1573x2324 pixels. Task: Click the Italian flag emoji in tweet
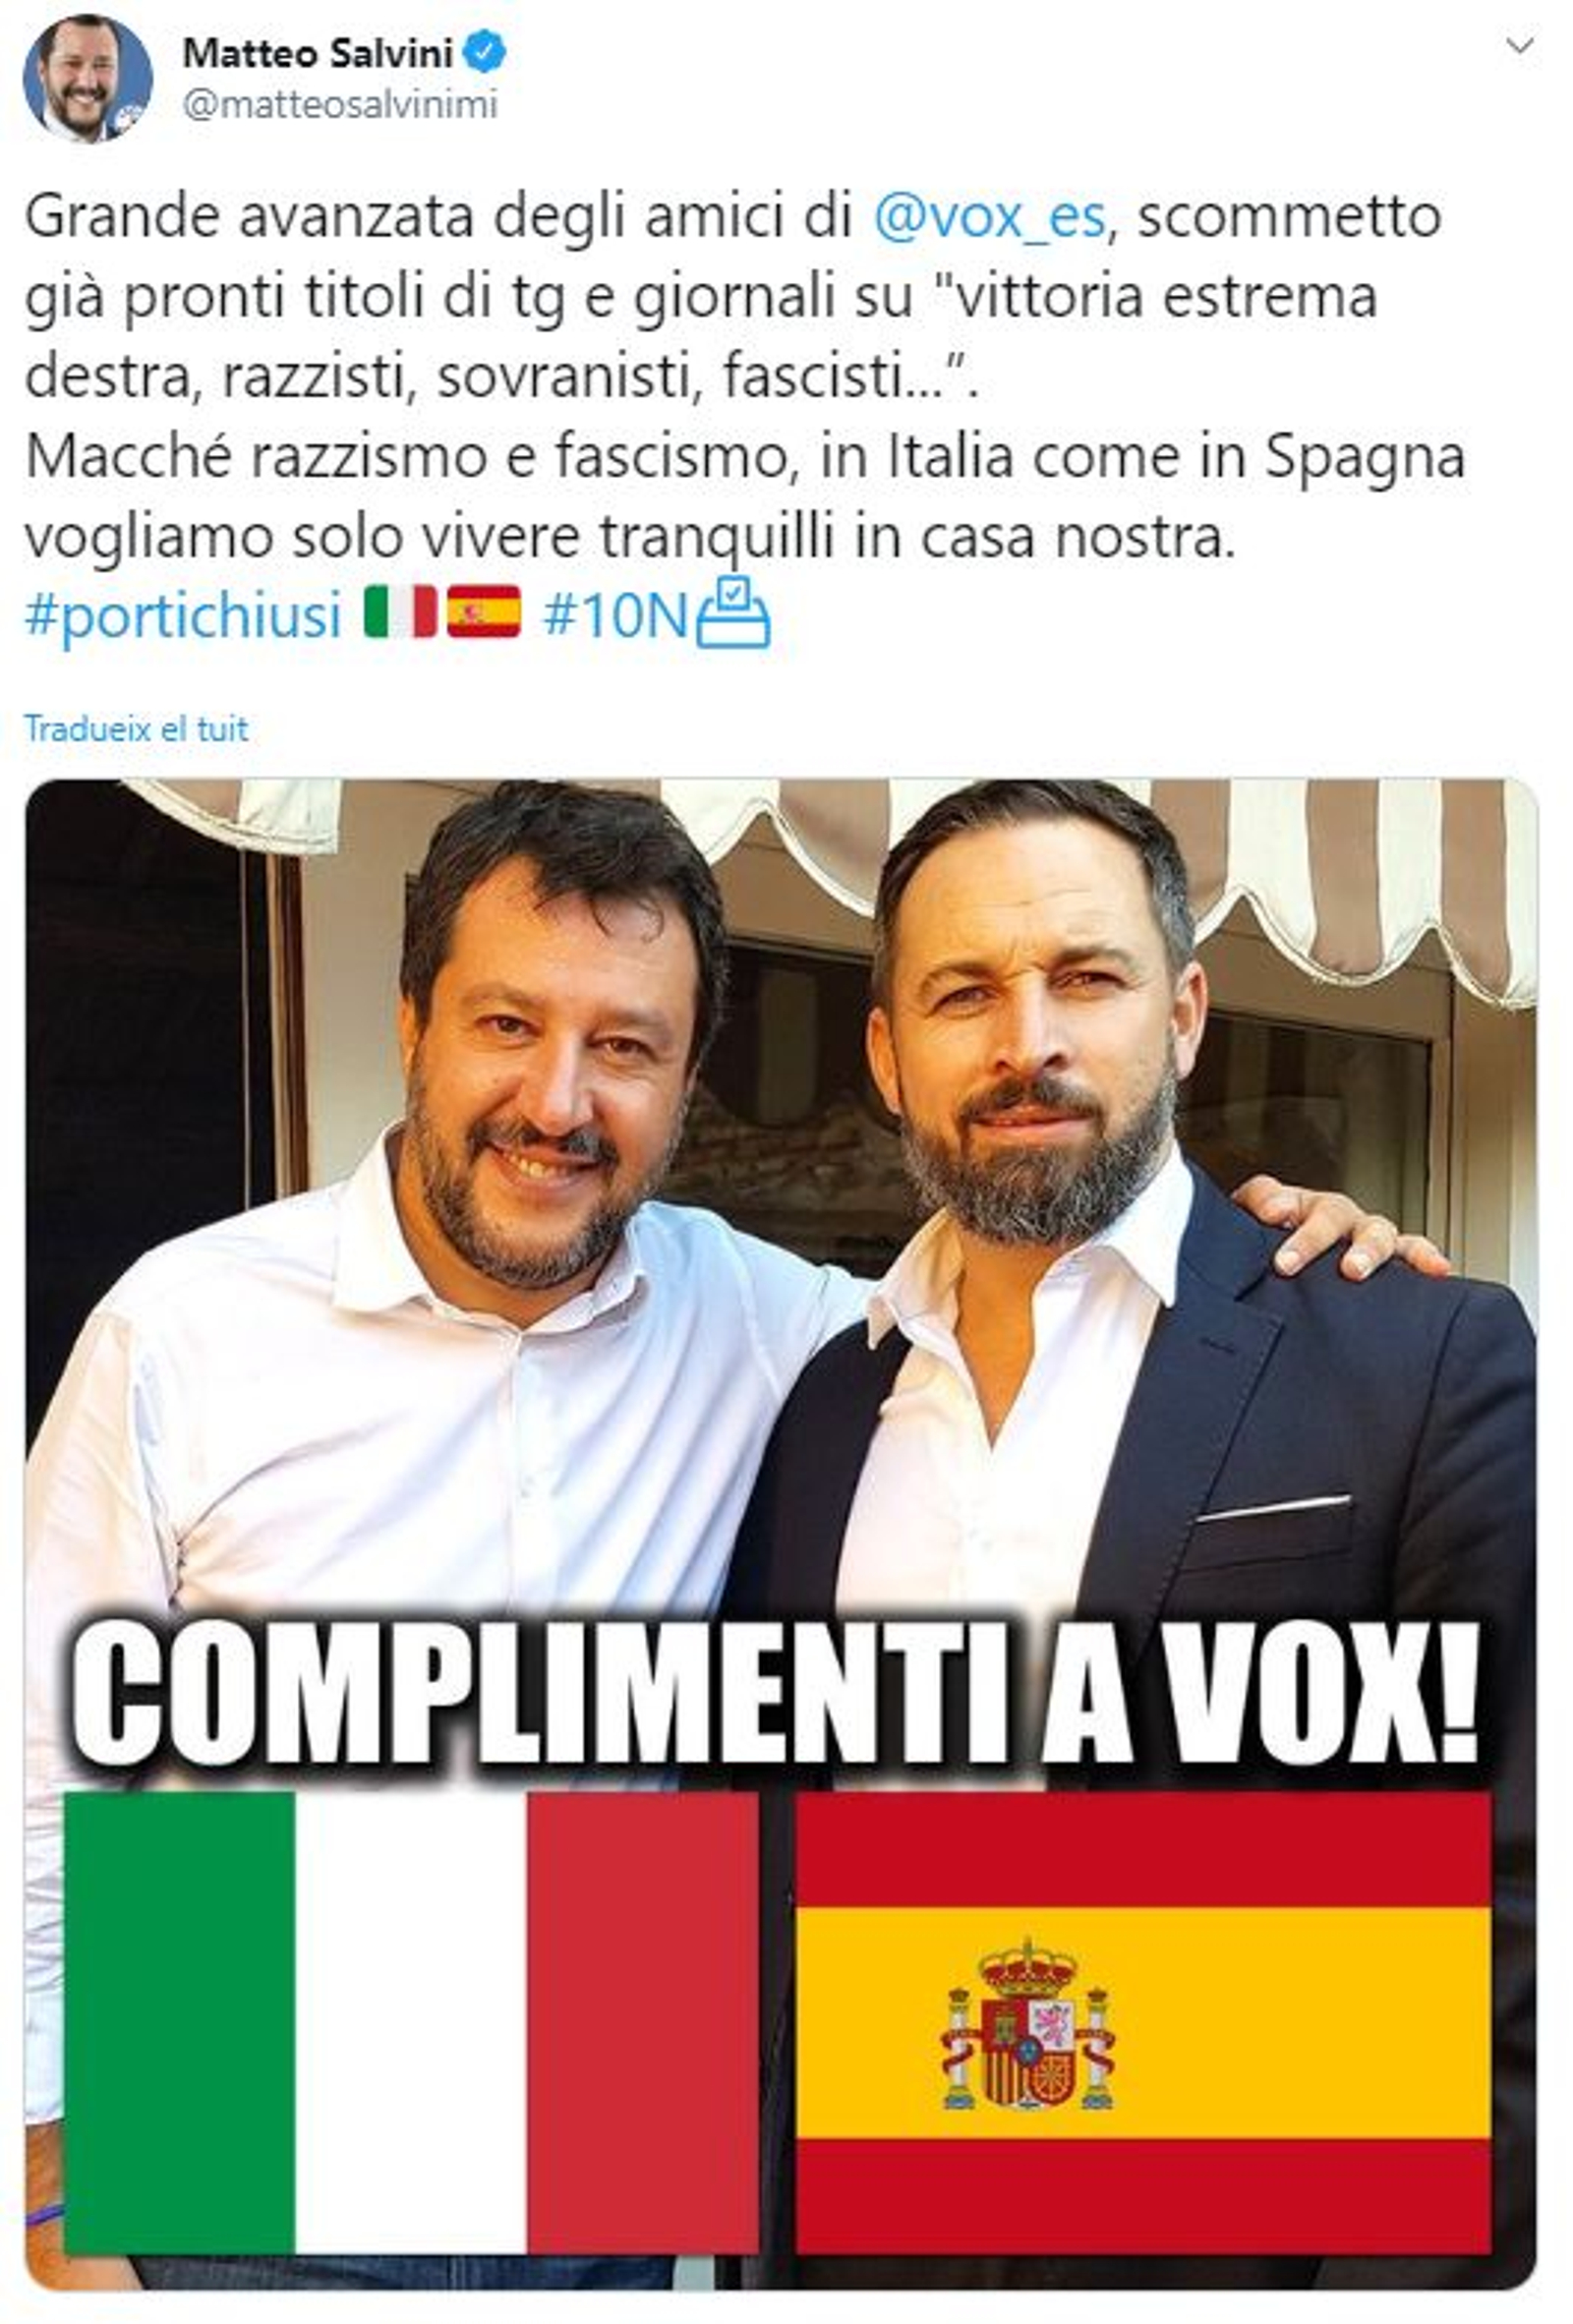(400, 612)
